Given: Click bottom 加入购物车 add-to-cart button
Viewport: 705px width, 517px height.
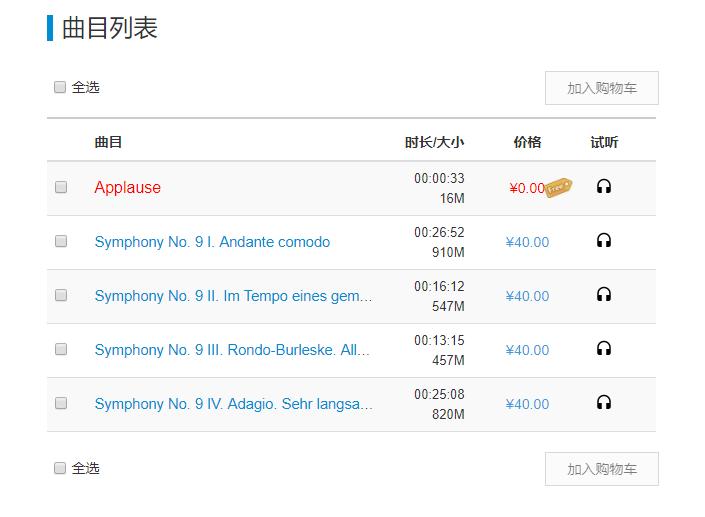Looking at the screenshot, I should click(602, 469).
